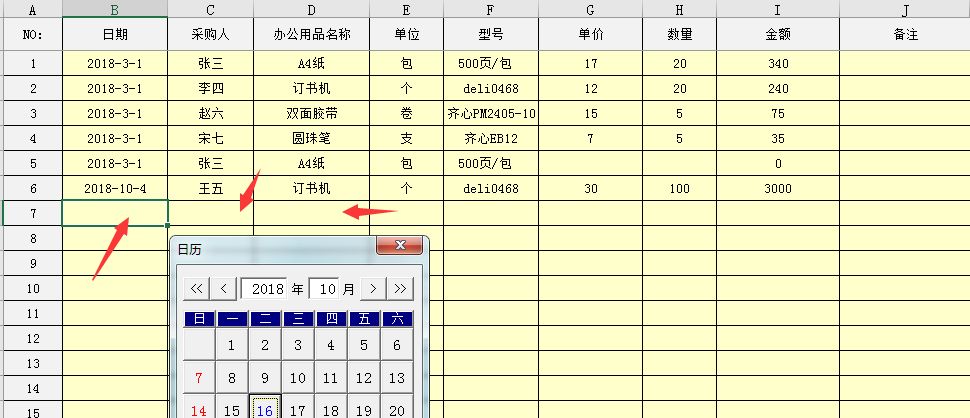The width and height of the screenshot is (970, 418).
Task: Pick day 11 in the calendar
Action: (331, 378)
